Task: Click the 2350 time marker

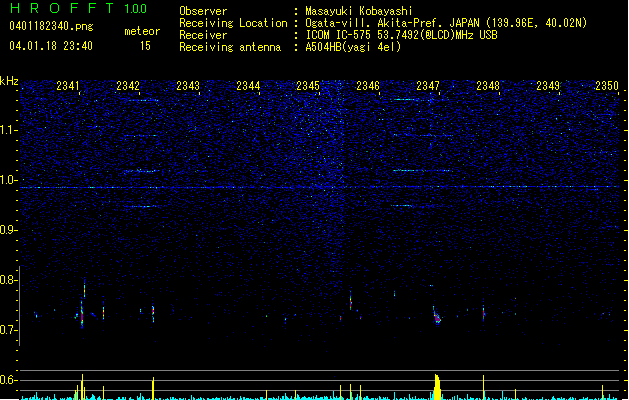Action: [607, 86]
